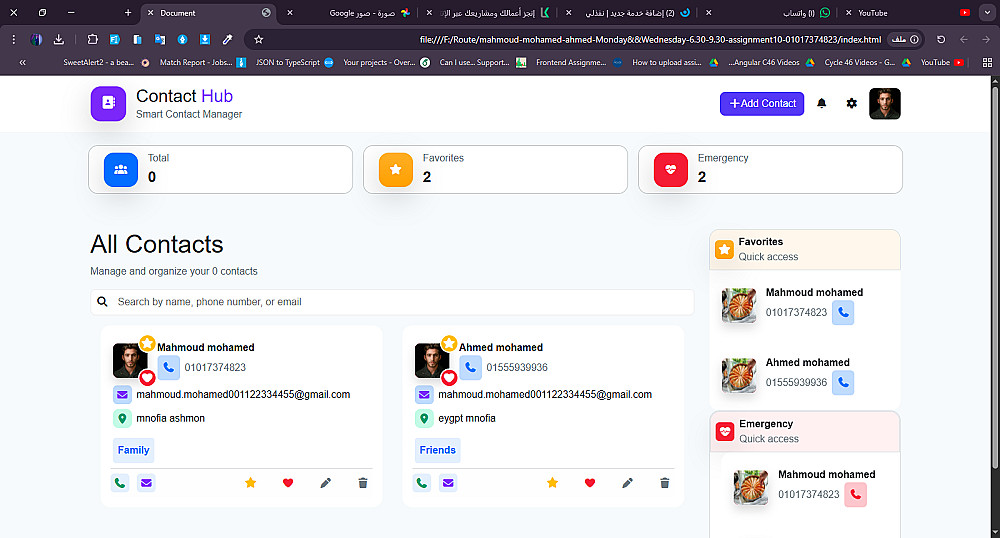Call Ahmed mohamed via blue phone icon on card
The image size is (1000, 538).
[x=470, y=367]
